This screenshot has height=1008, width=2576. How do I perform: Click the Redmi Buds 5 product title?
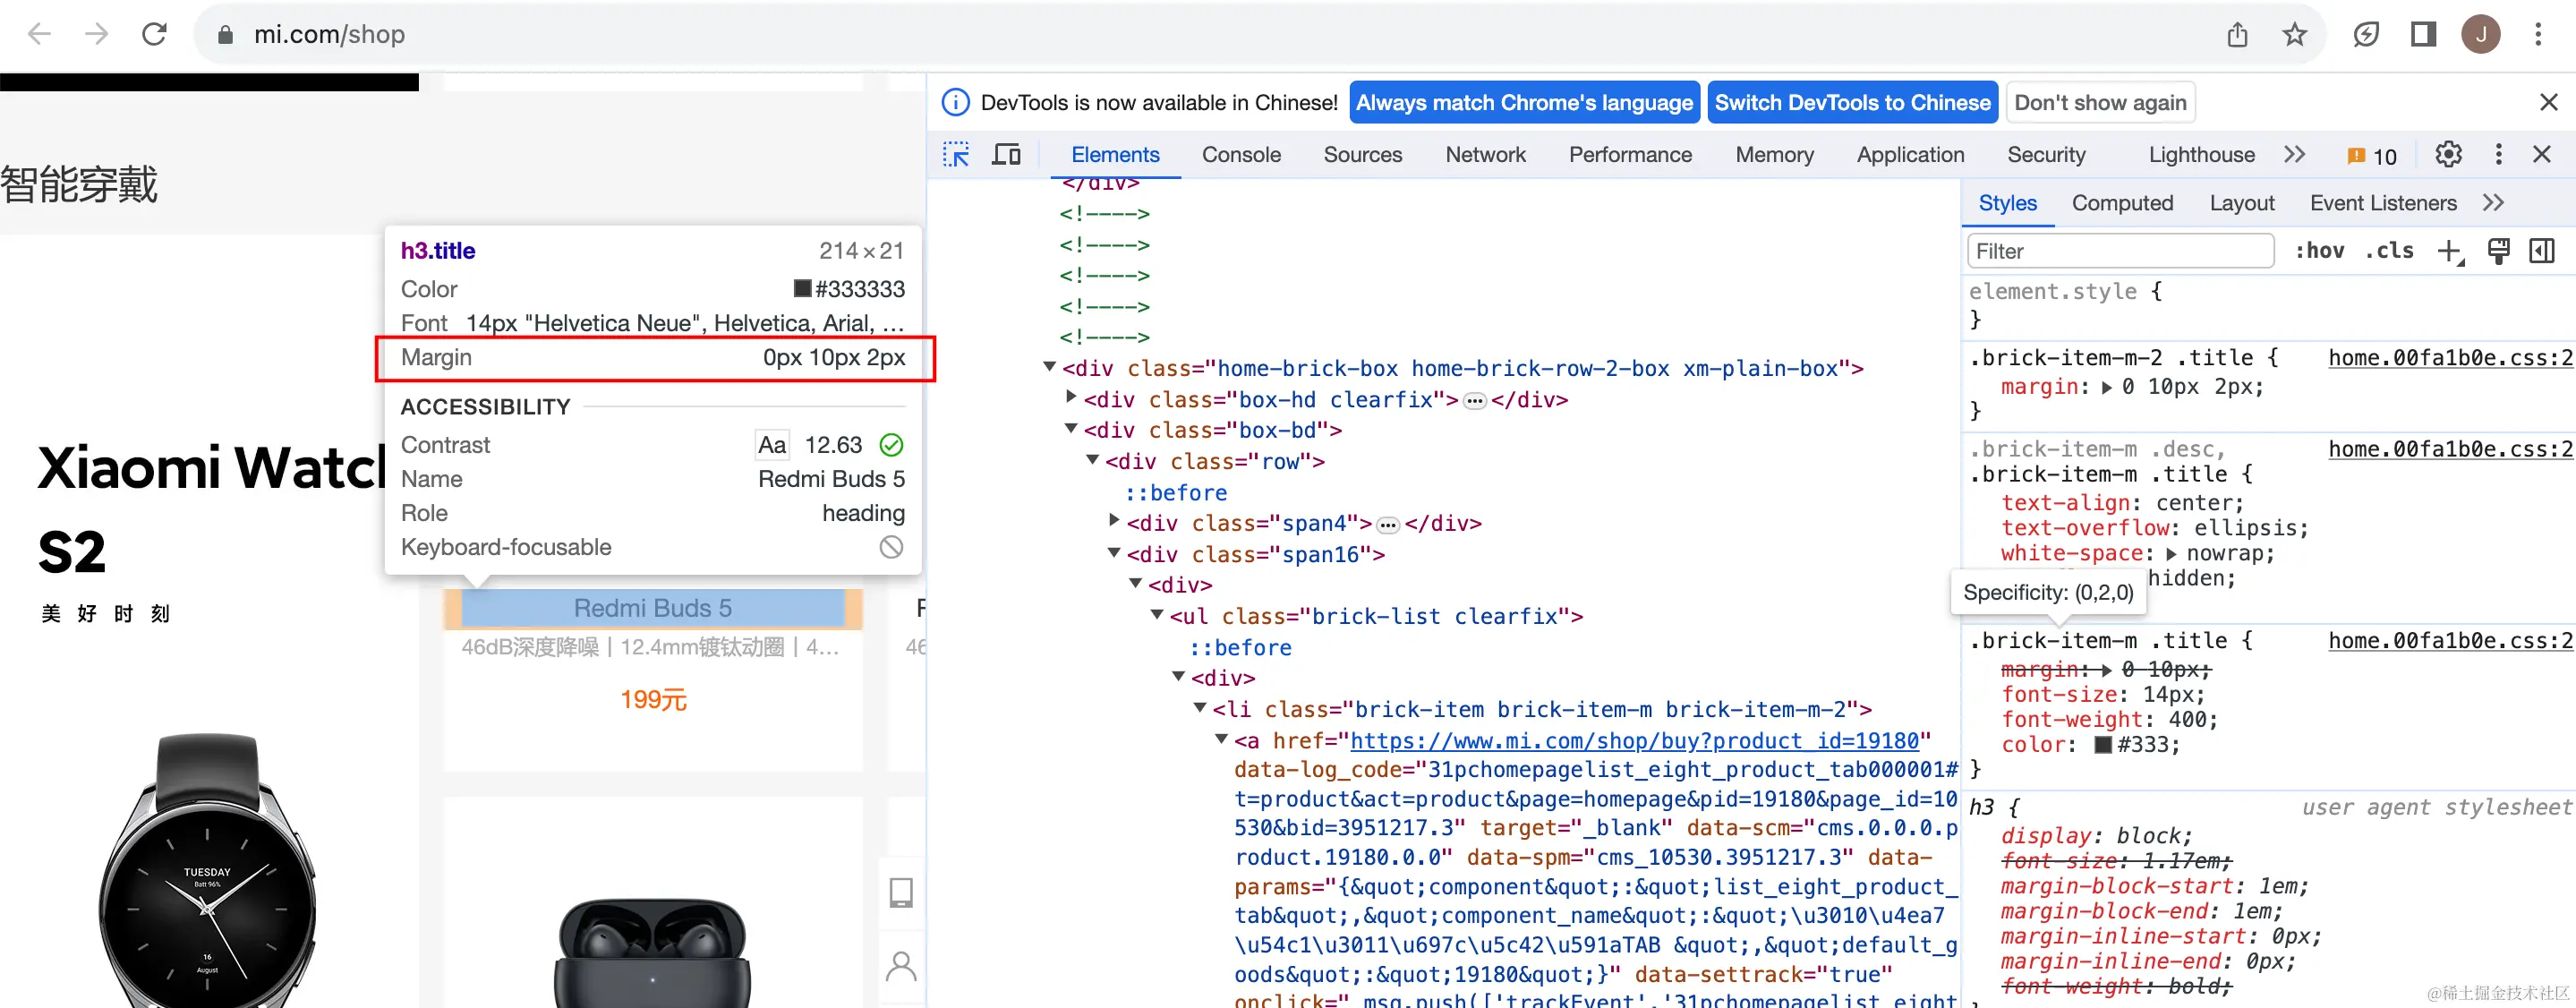point(653,608)
